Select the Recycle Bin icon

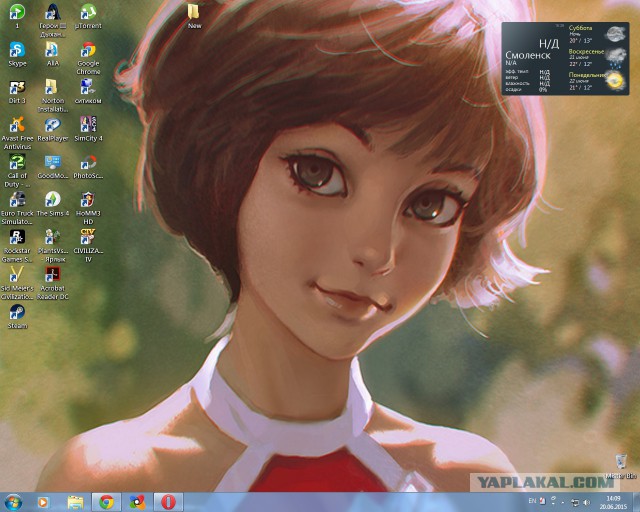pyautogui.click(x=621, y=466)
